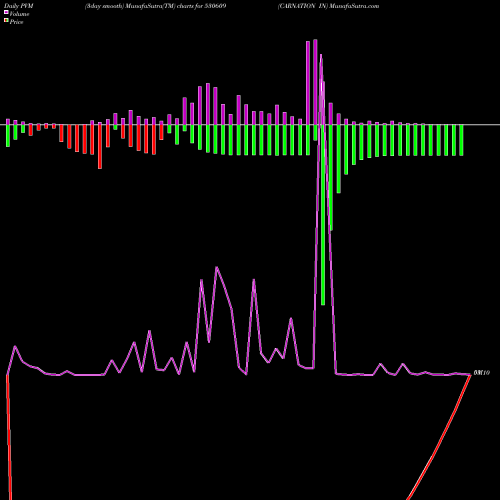The width and height of the screenshot is (500, 500).
Task: Click the 3day smooth MunafaSutra charts heading
Action: pos(155,6)
